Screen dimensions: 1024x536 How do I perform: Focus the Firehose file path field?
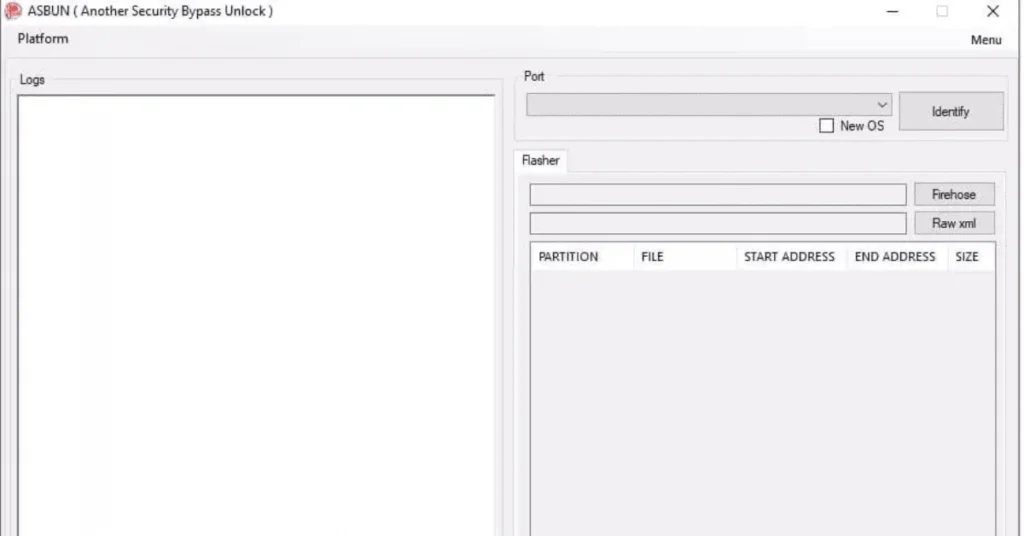[x=718, y=195]
